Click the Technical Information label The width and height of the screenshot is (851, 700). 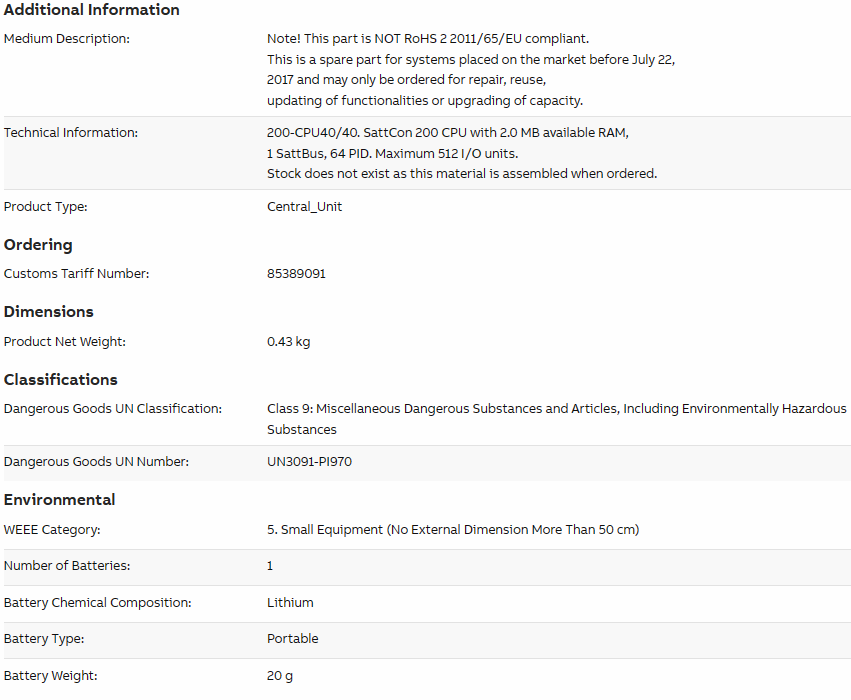point(71,132)
